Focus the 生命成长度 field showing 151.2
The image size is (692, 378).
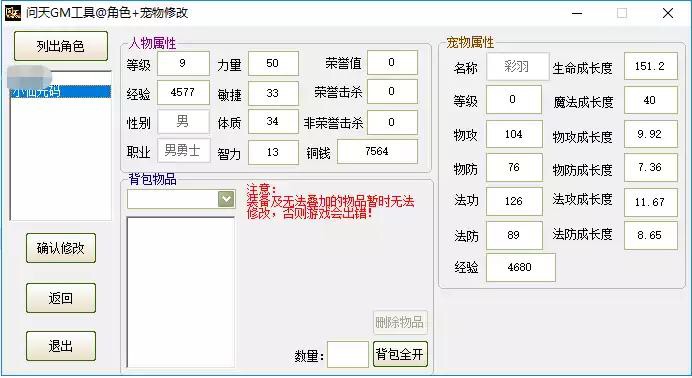tap(651, 66)
